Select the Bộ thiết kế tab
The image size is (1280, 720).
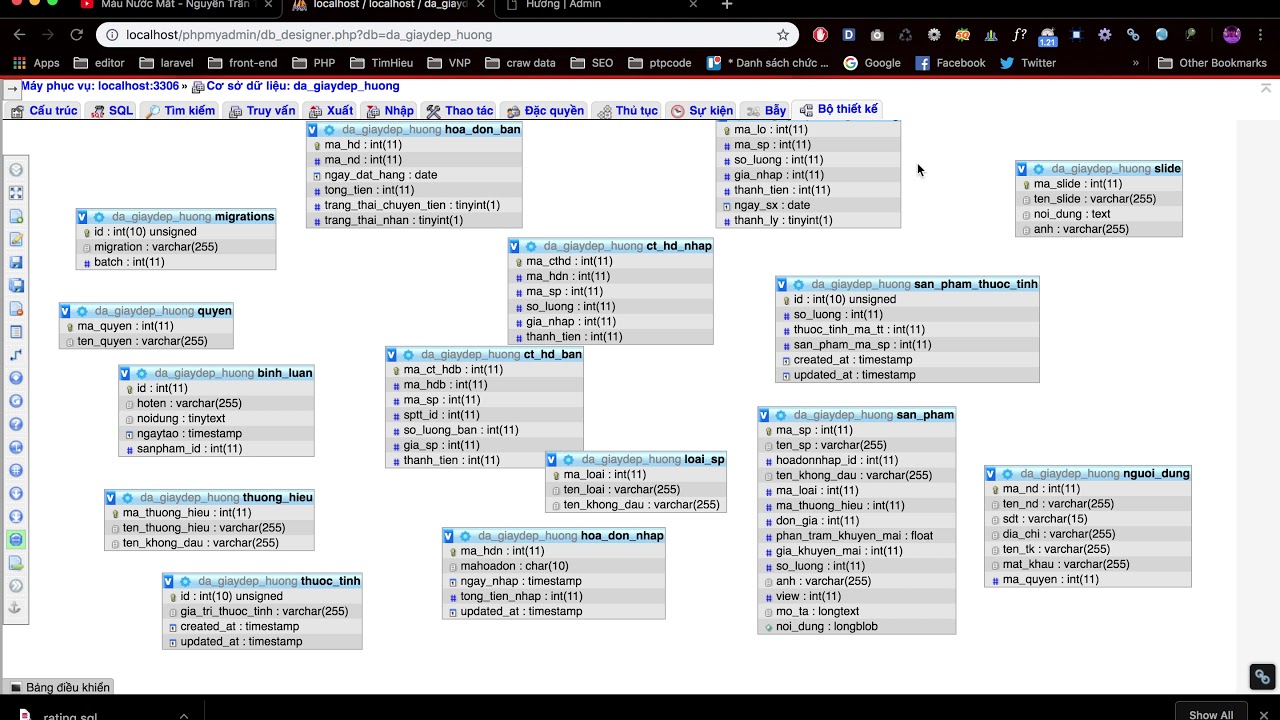click(839, 109)
